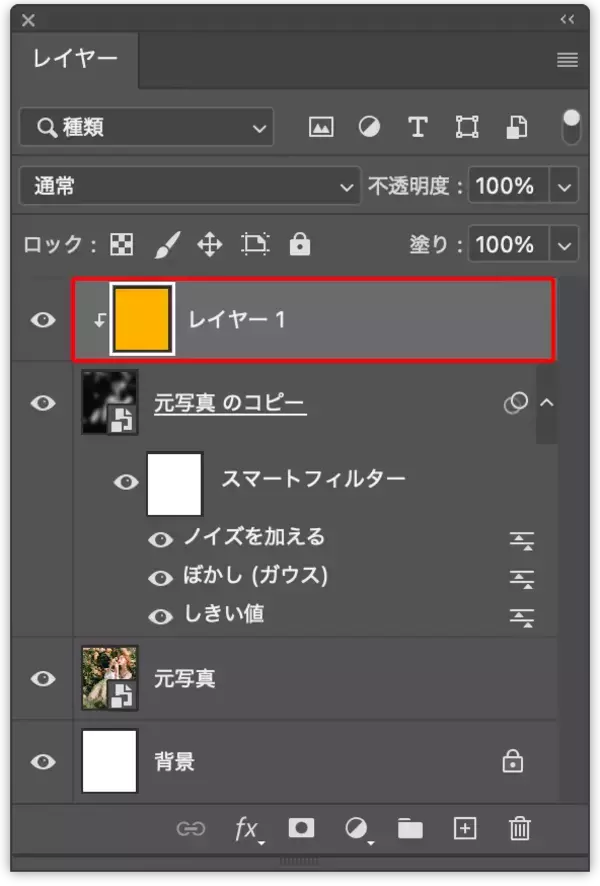Click 塗り label
Screen dimensions: 600x886
[x=435, y=245]
